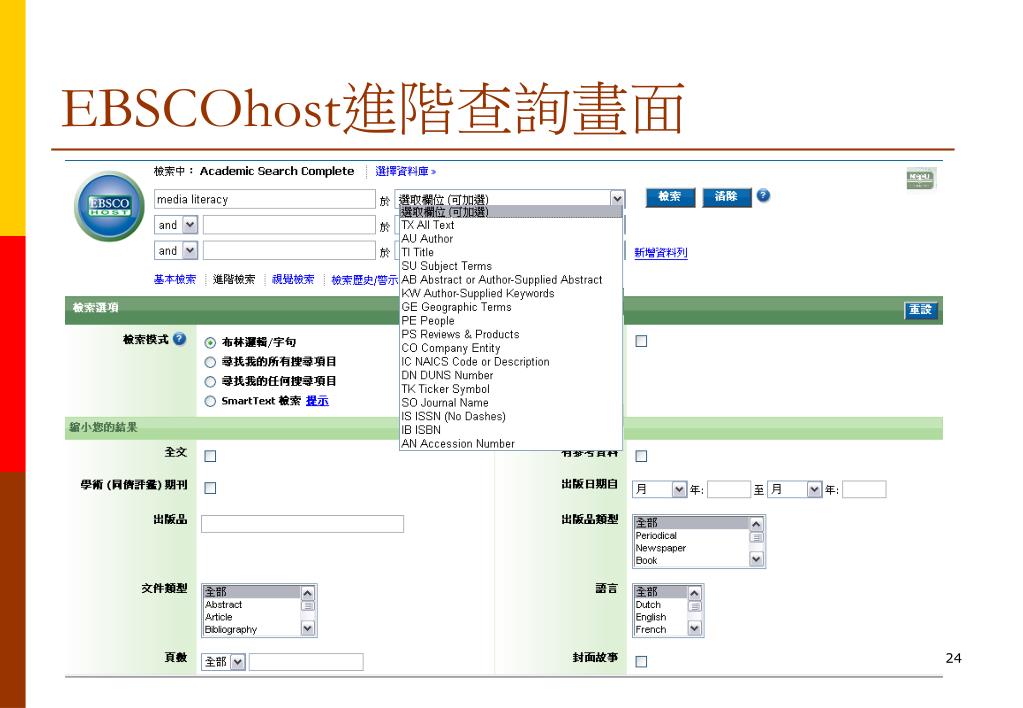Click scroll-down arrow in 語言 list

tap(695, 628)
